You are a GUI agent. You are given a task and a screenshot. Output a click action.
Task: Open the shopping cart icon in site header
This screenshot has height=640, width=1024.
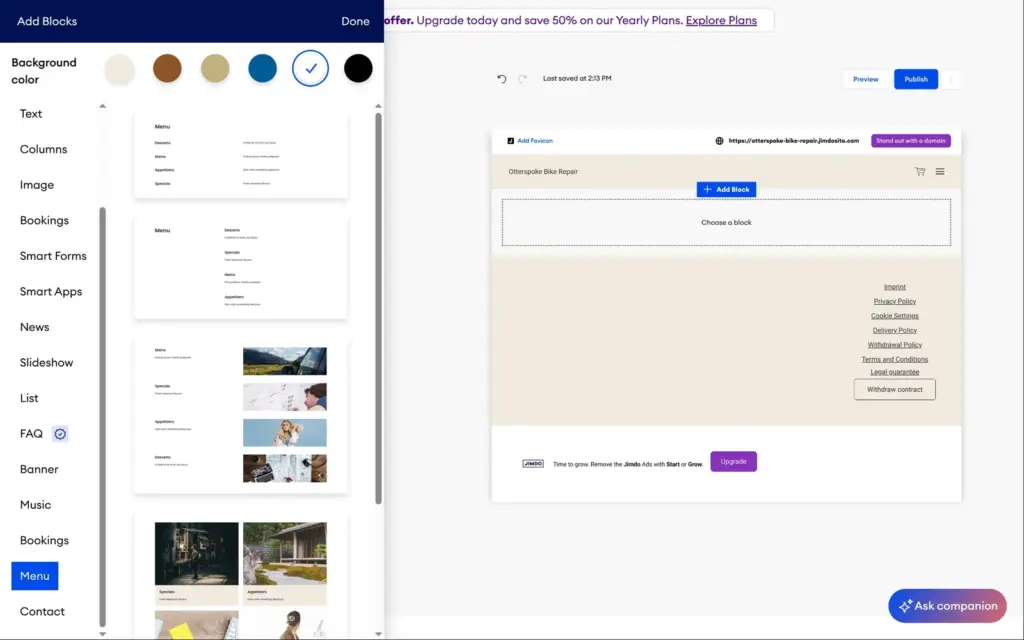(x=920, y=172)
